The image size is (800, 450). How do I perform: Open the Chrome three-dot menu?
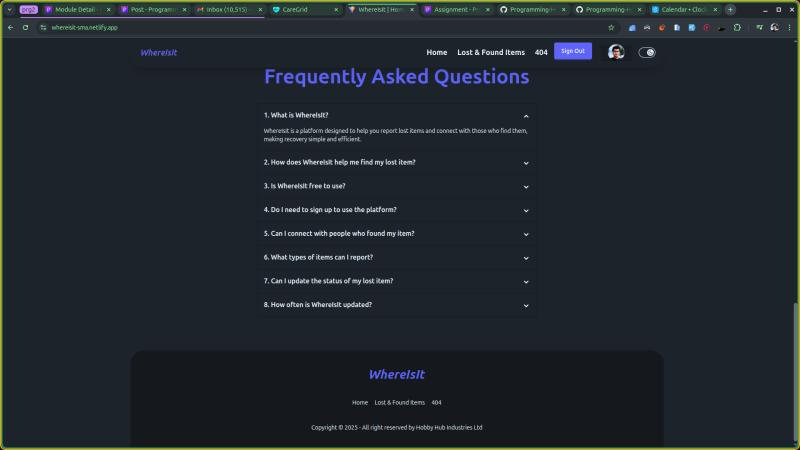click(789, 28)
